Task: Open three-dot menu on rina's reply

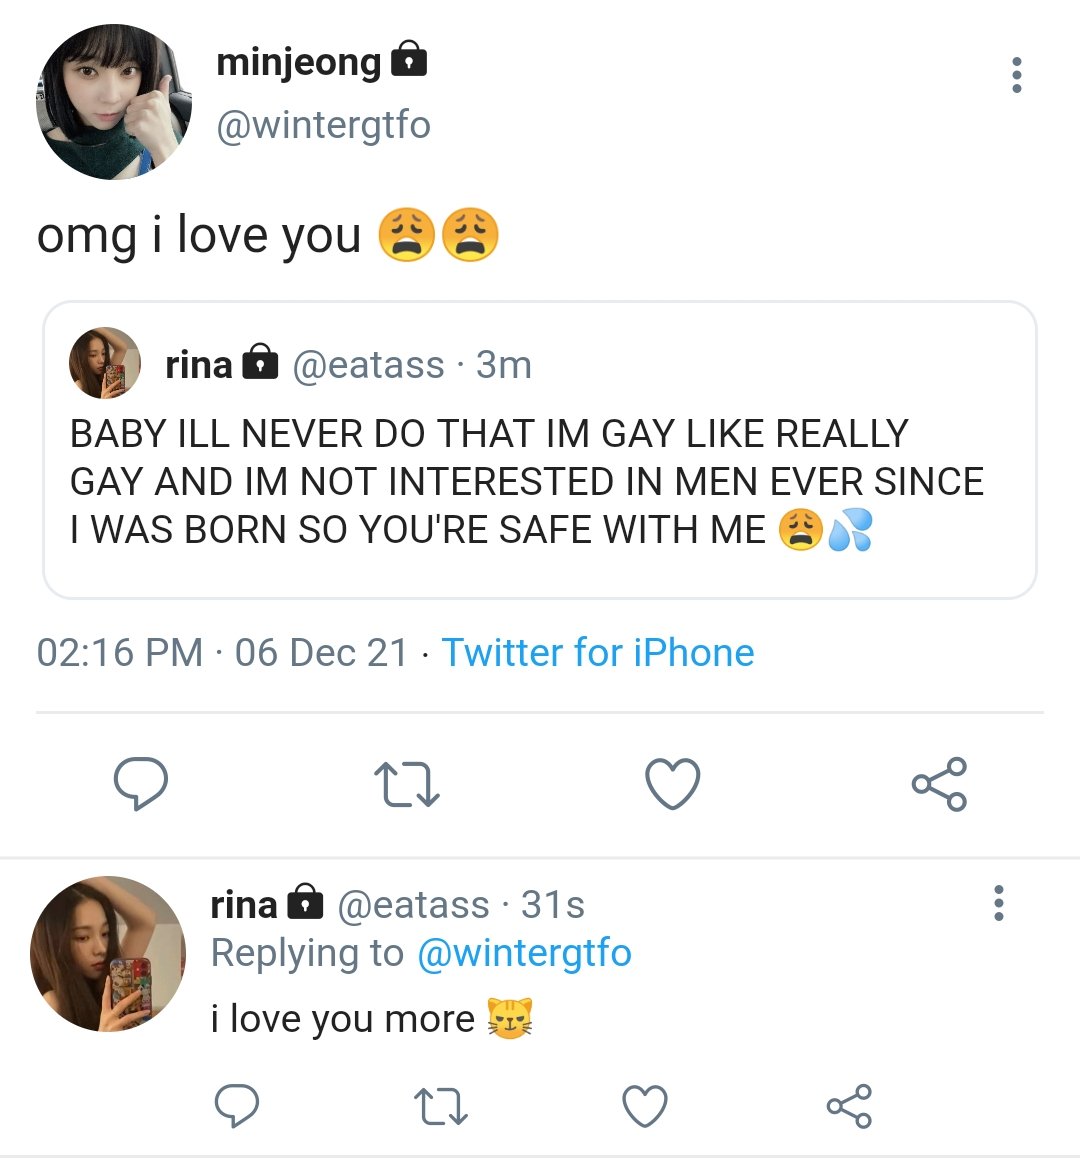Action: click(x=997, y=903)
